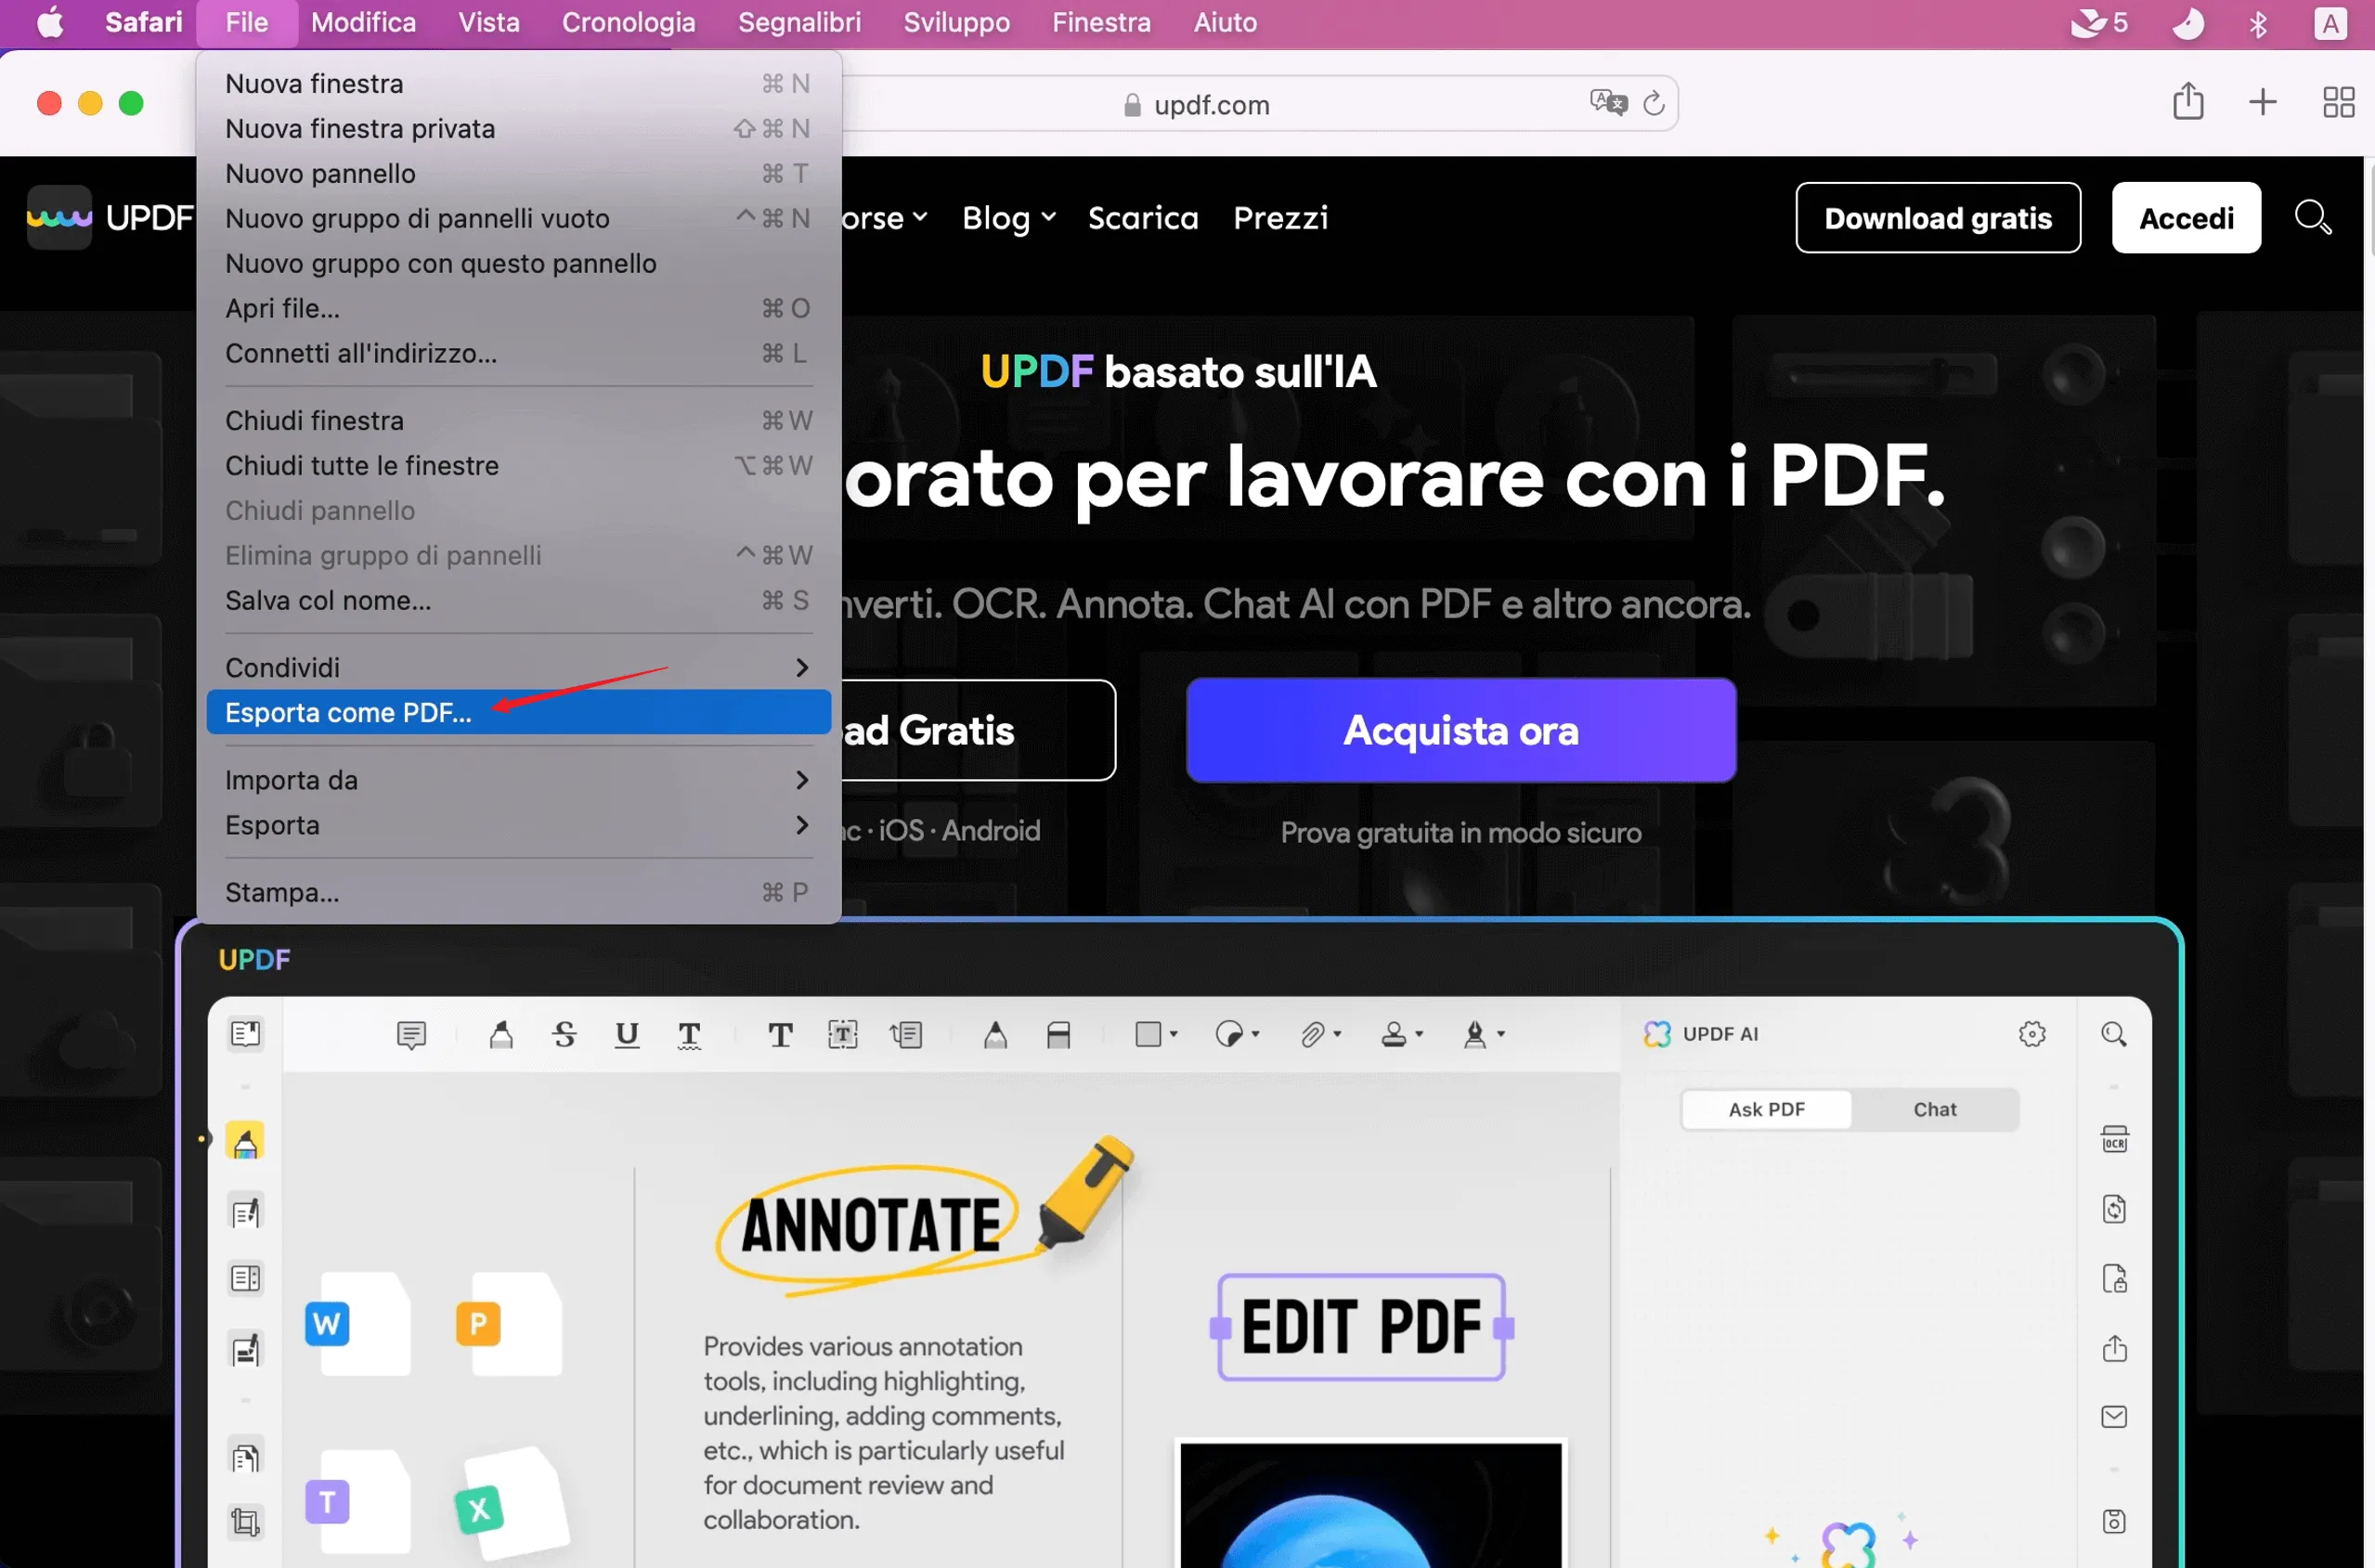Click the UPDF logo in the site header

(110, 217)
